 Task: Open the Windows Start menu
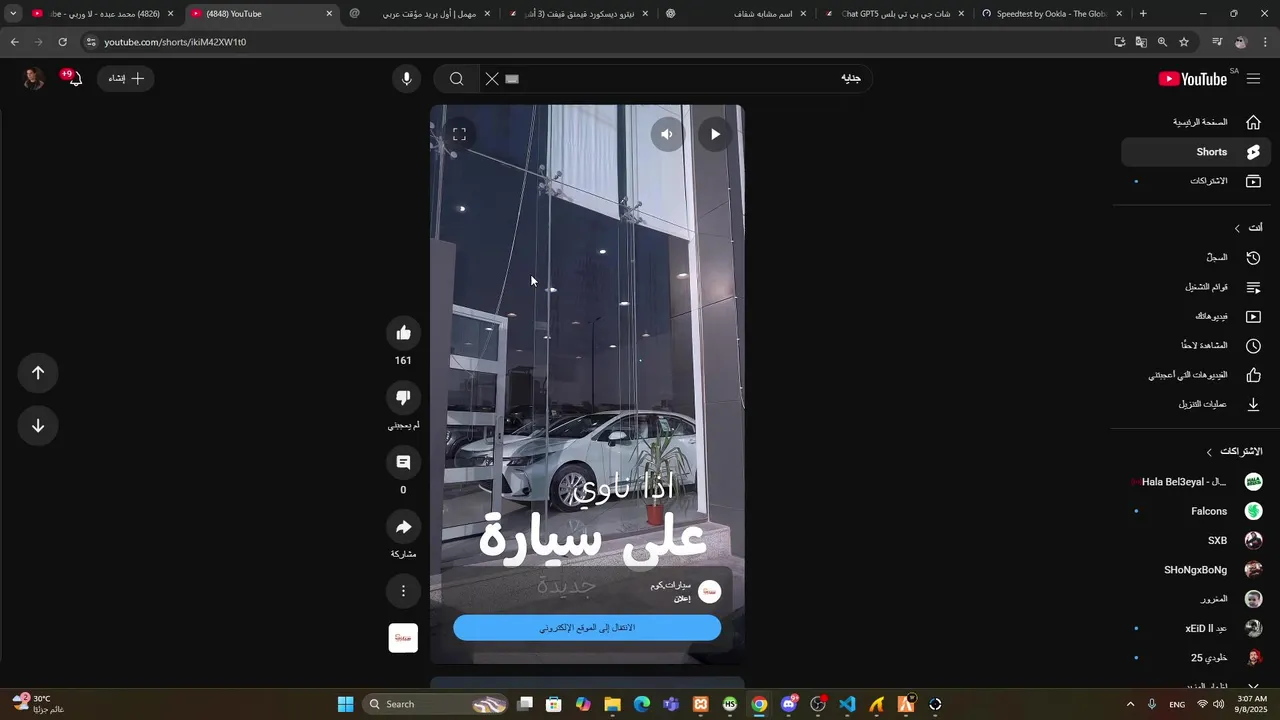click(345, 704)
